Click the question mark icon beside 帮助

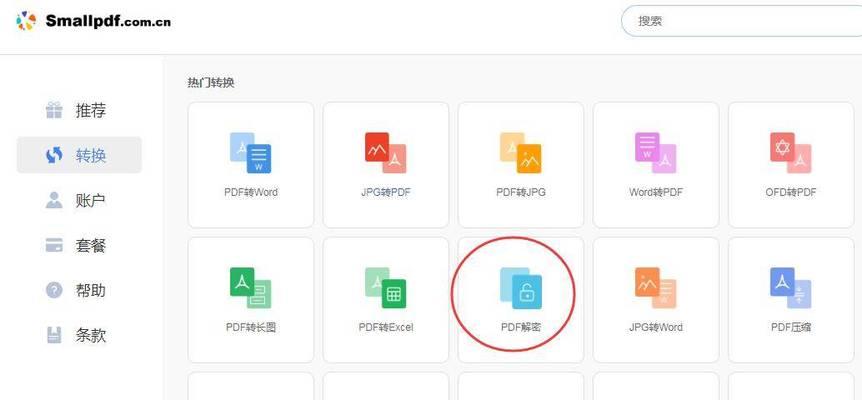click(x=54, y=290)
